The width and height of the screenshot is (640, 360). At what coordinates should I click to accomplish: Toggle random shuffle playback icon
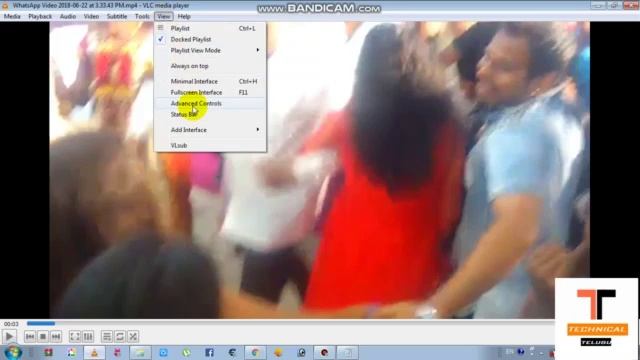pos(133,336)
